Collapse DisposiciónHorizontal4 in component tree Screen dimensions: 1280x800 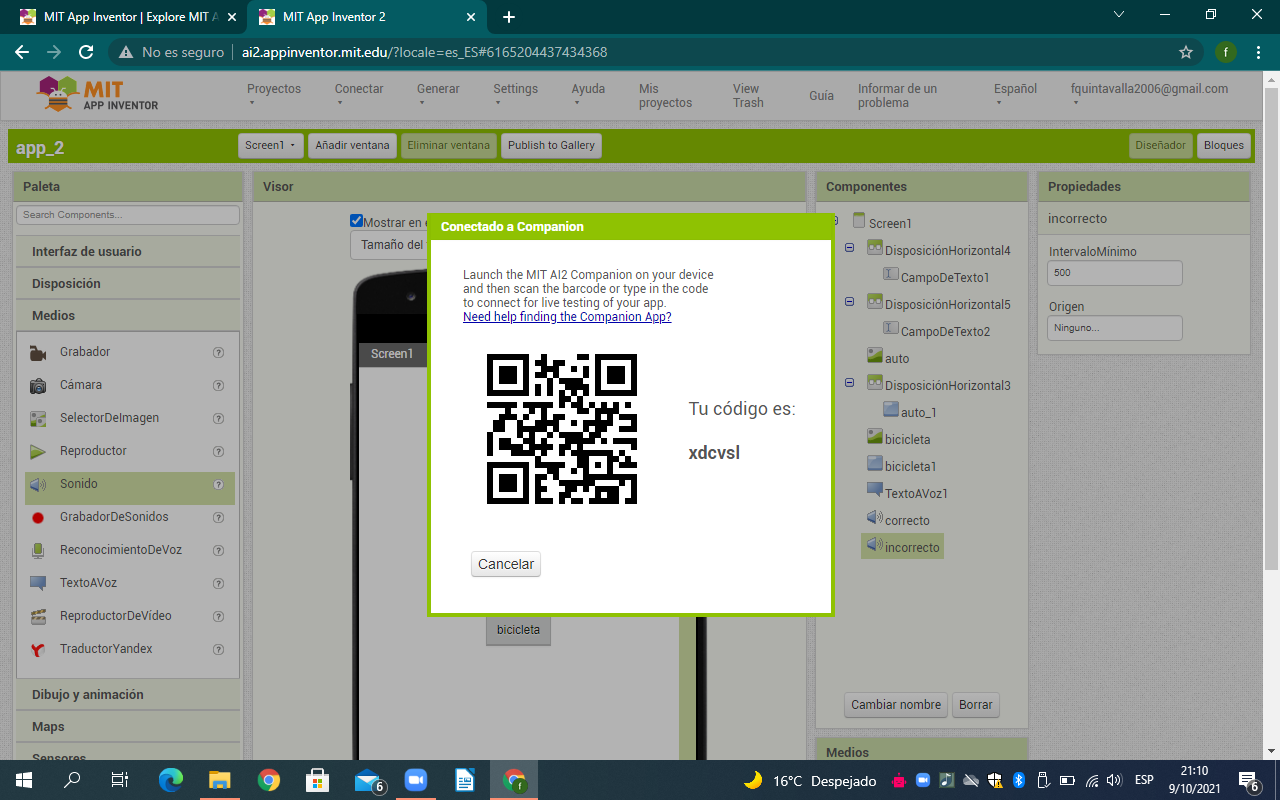[849, 248]
